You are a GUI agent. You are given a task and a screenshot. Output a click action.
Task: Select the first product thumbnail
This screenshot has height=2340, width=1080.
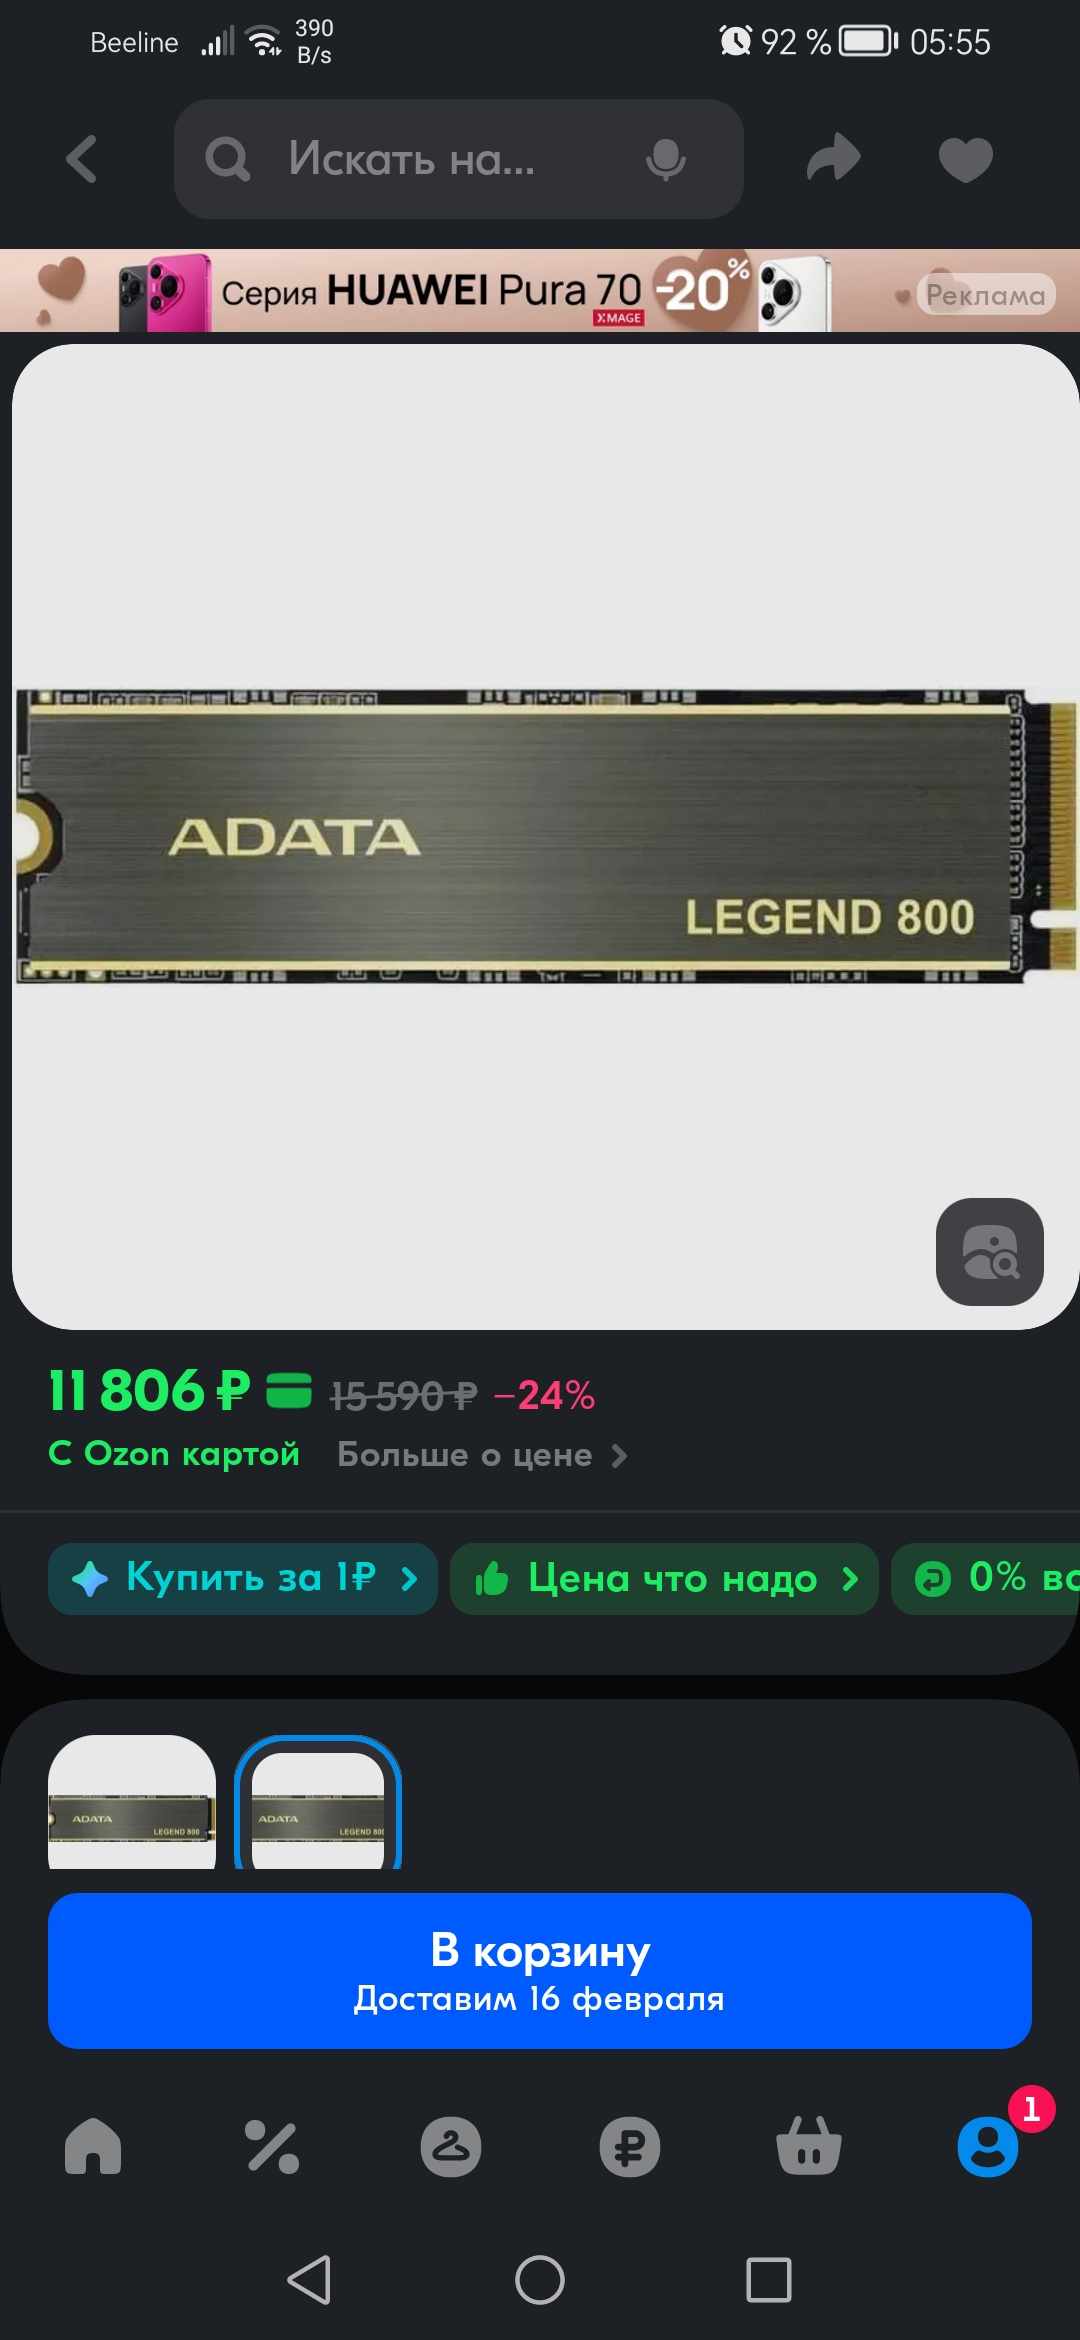pos(132,1801)
